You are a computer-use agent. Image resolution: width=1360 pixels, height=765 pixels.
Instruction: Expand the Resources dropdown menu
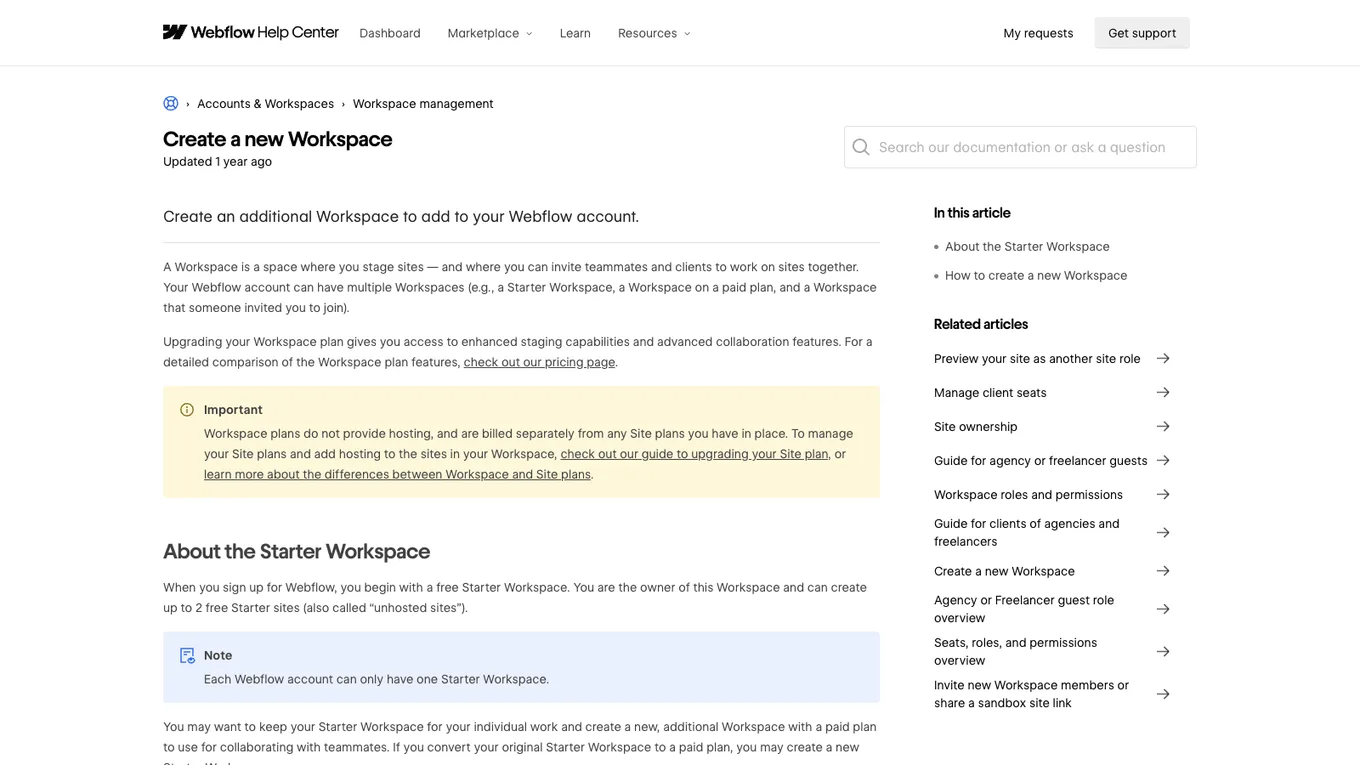coord(654,33)
